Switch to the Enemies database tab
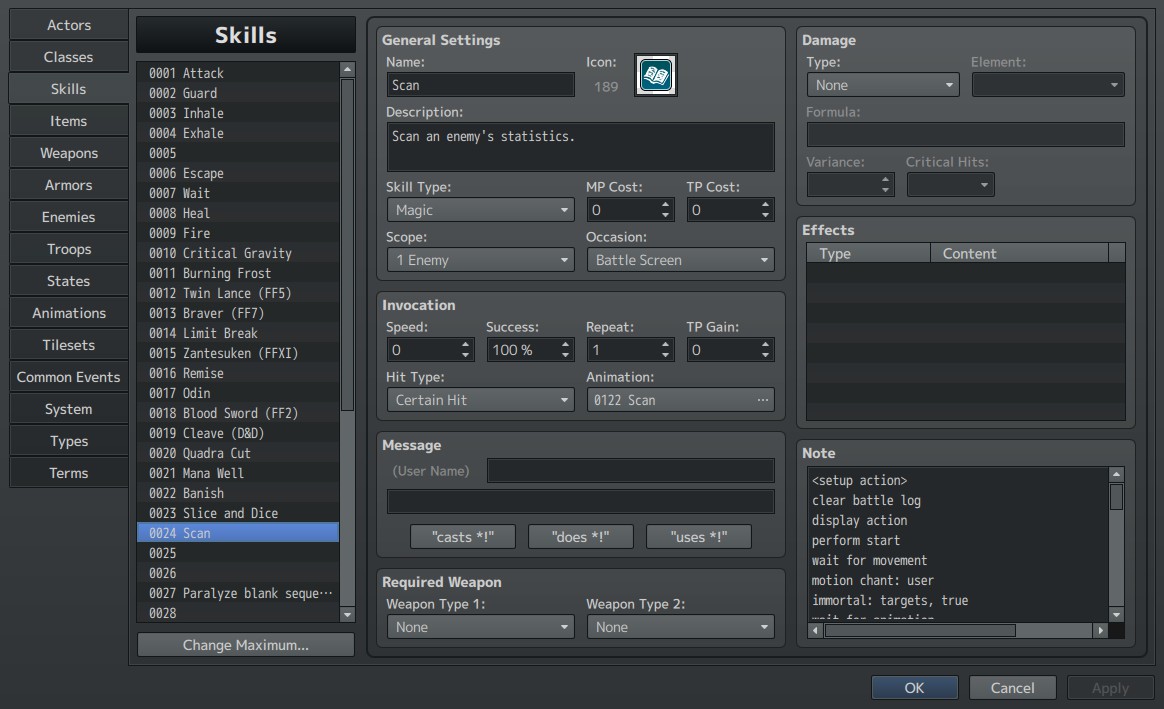The image size is (1164, 709). tap(68, 217)
